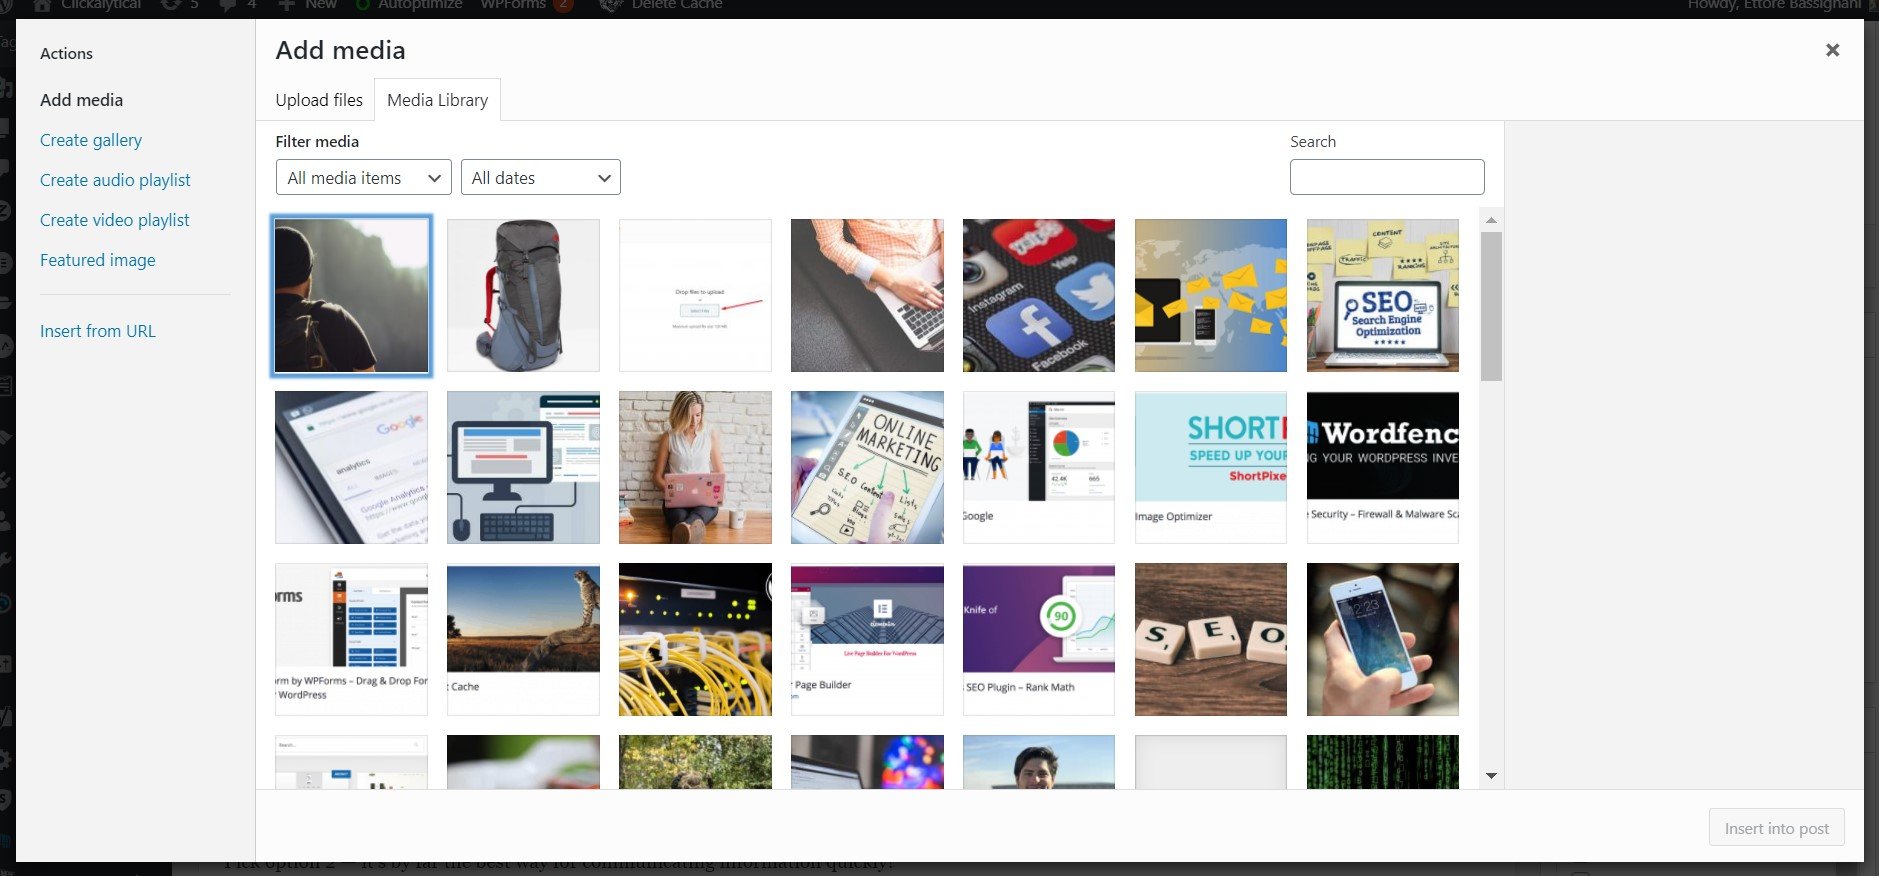Select the social media app icons image
This screenshot has width=1879, height=876.
click(x=1038, y=296)
